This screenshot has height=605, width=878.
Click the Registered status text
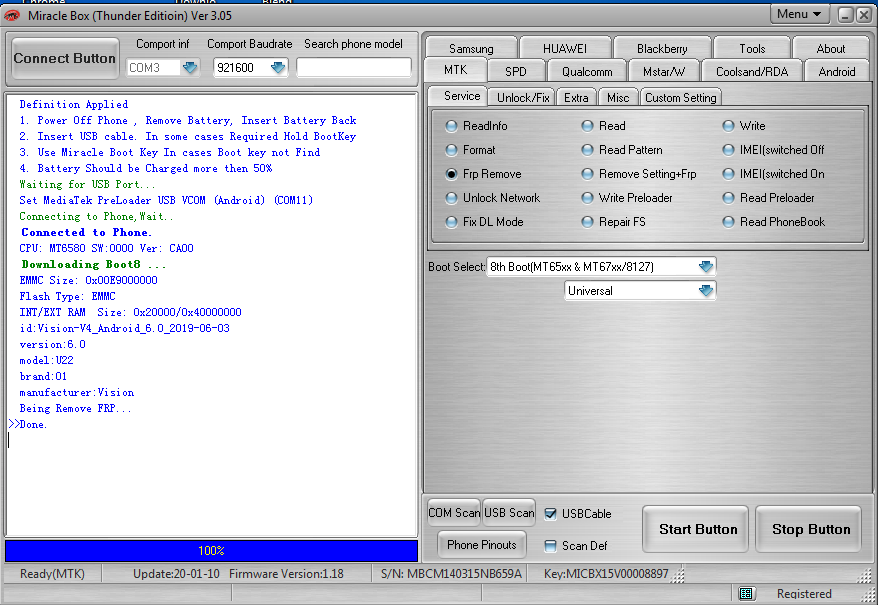click(x=804, y=594)
